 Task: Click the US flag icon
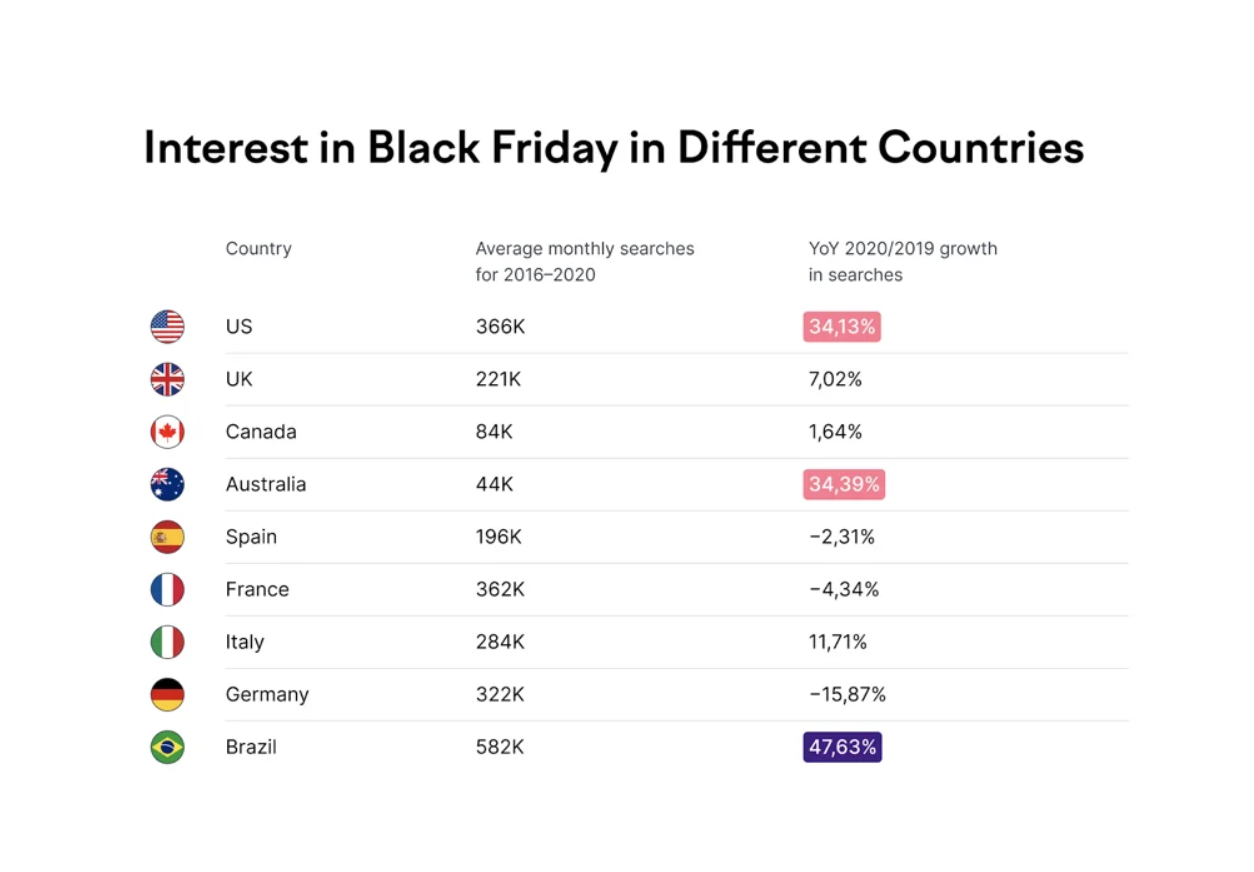point(167,327)
